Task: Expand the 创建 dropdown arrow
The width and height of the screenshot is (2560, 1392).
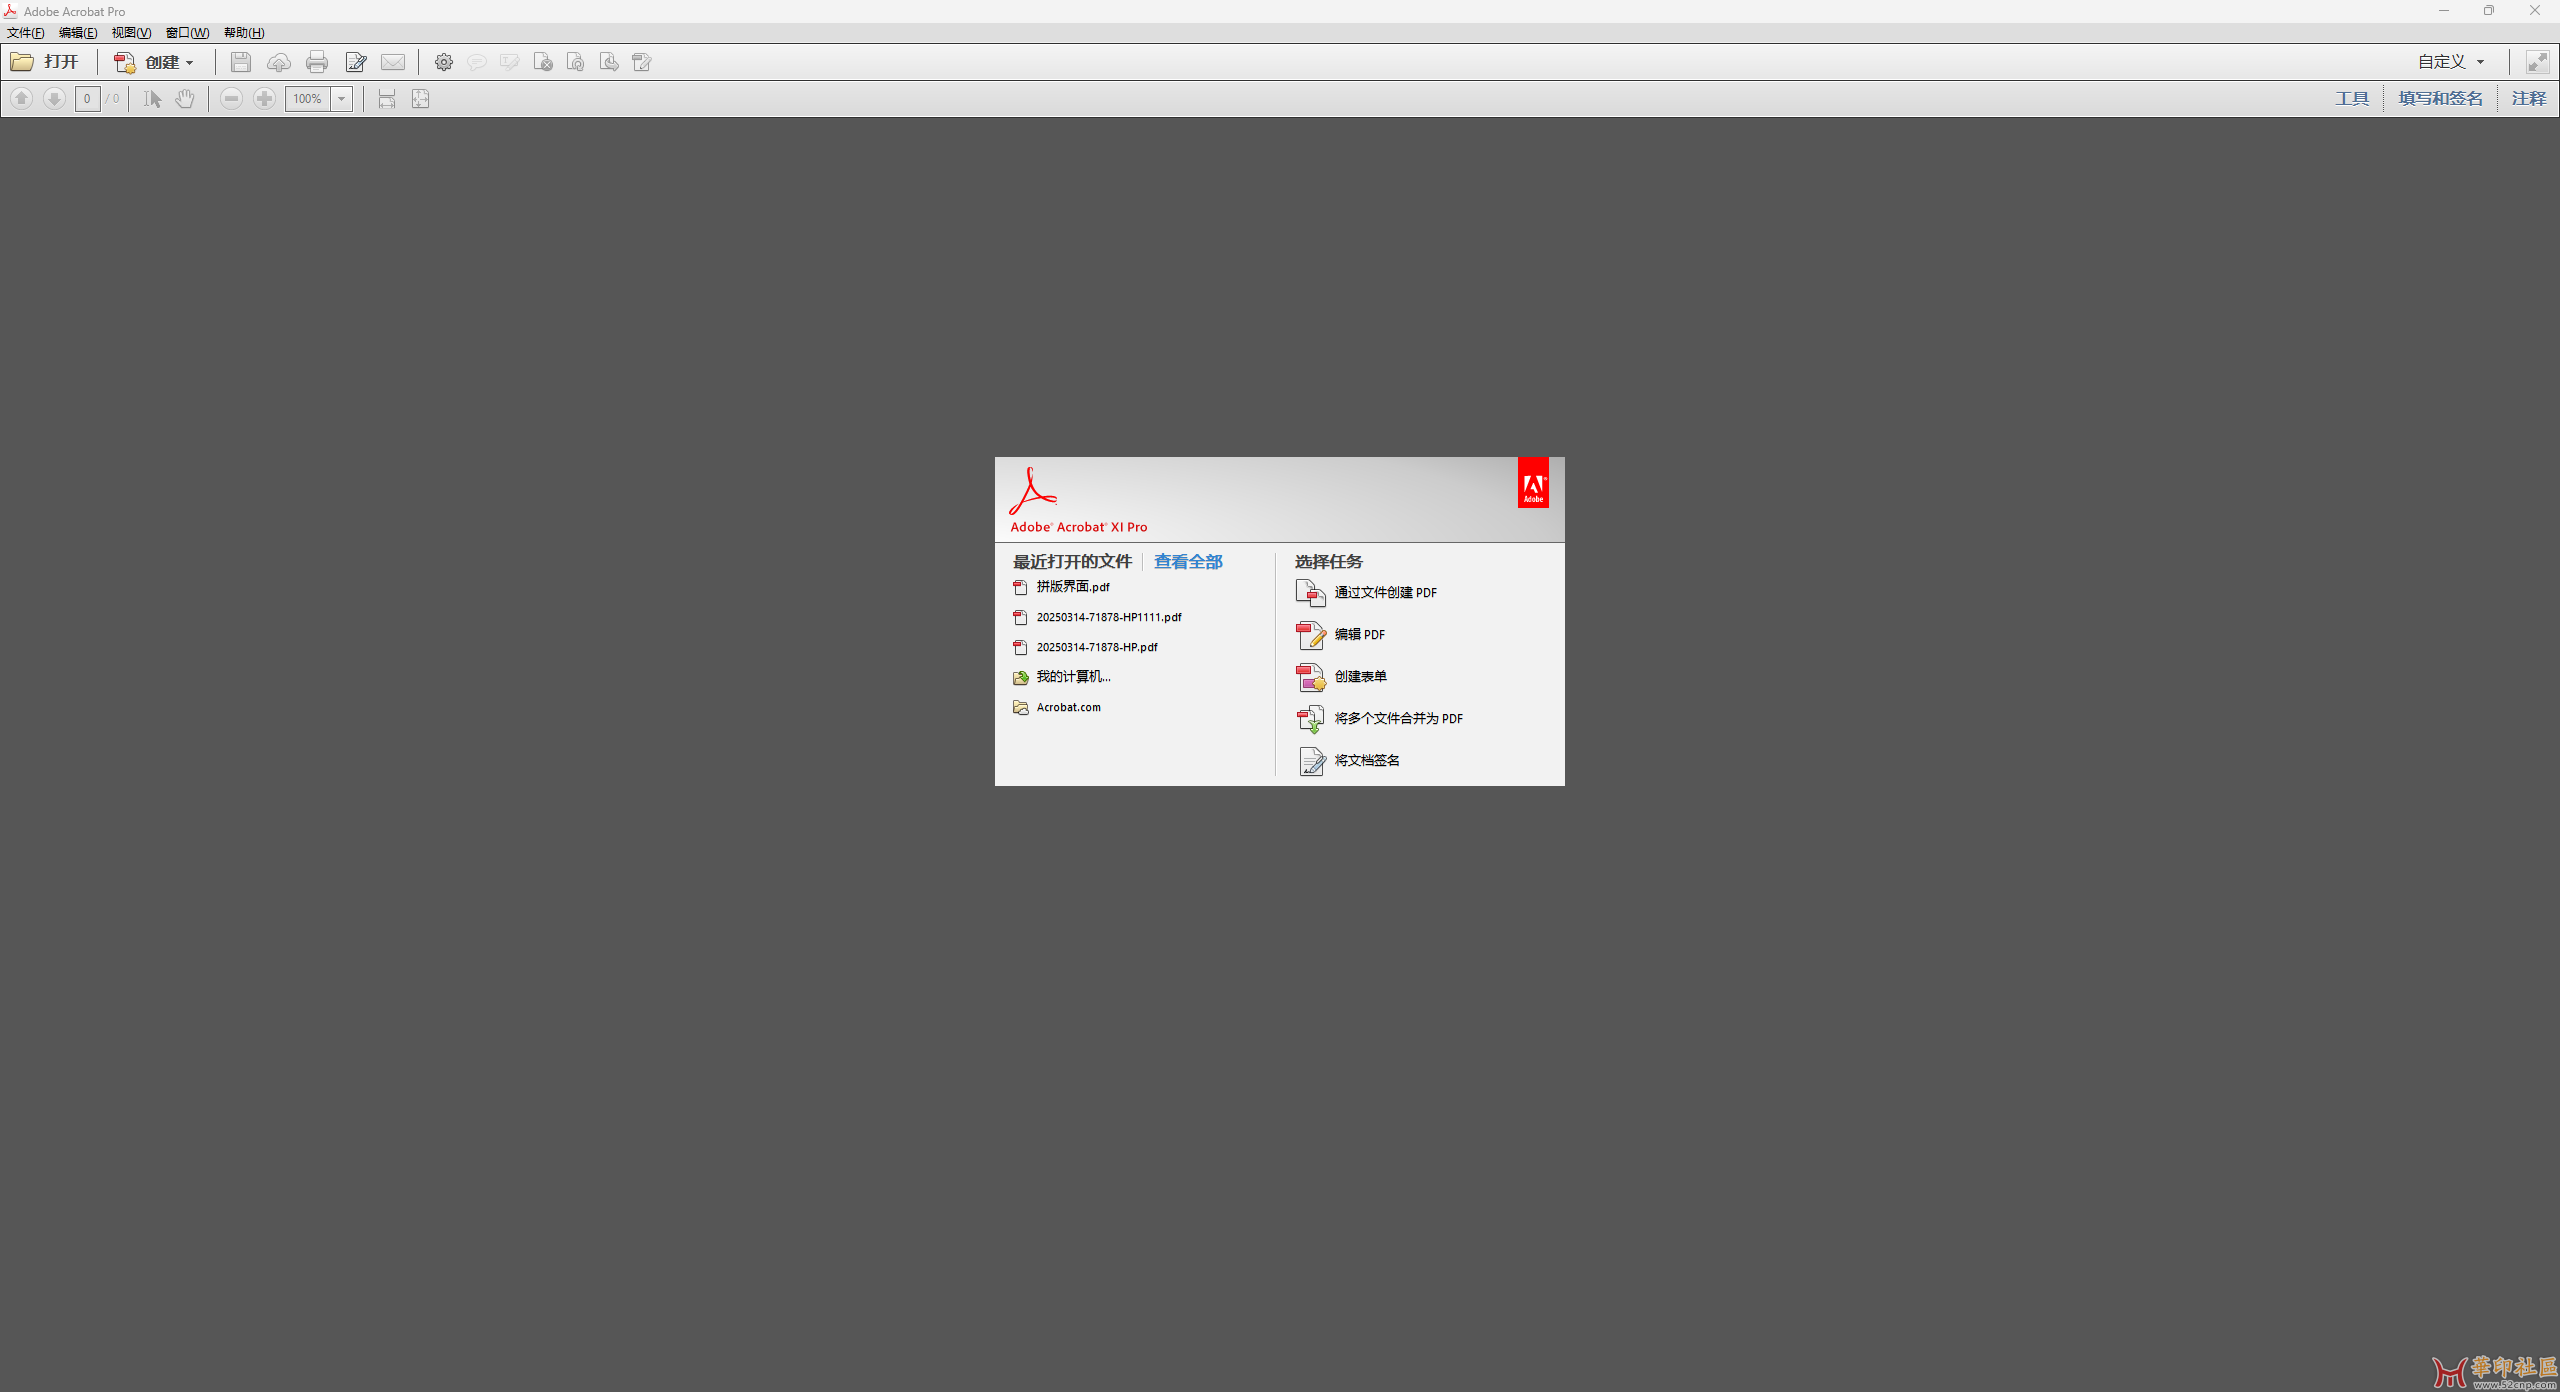Action: pos(189,62)
